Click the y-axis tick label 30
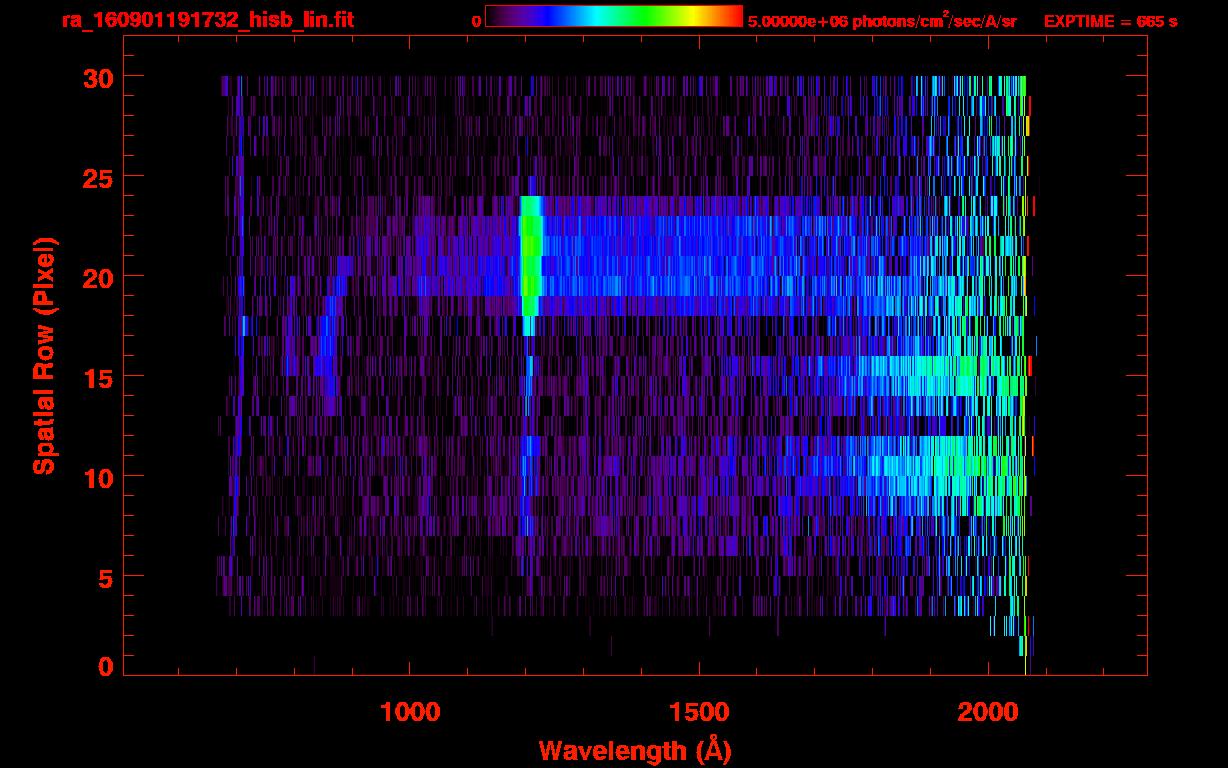Screen dimensions: 1228x768 pos(97,77)
